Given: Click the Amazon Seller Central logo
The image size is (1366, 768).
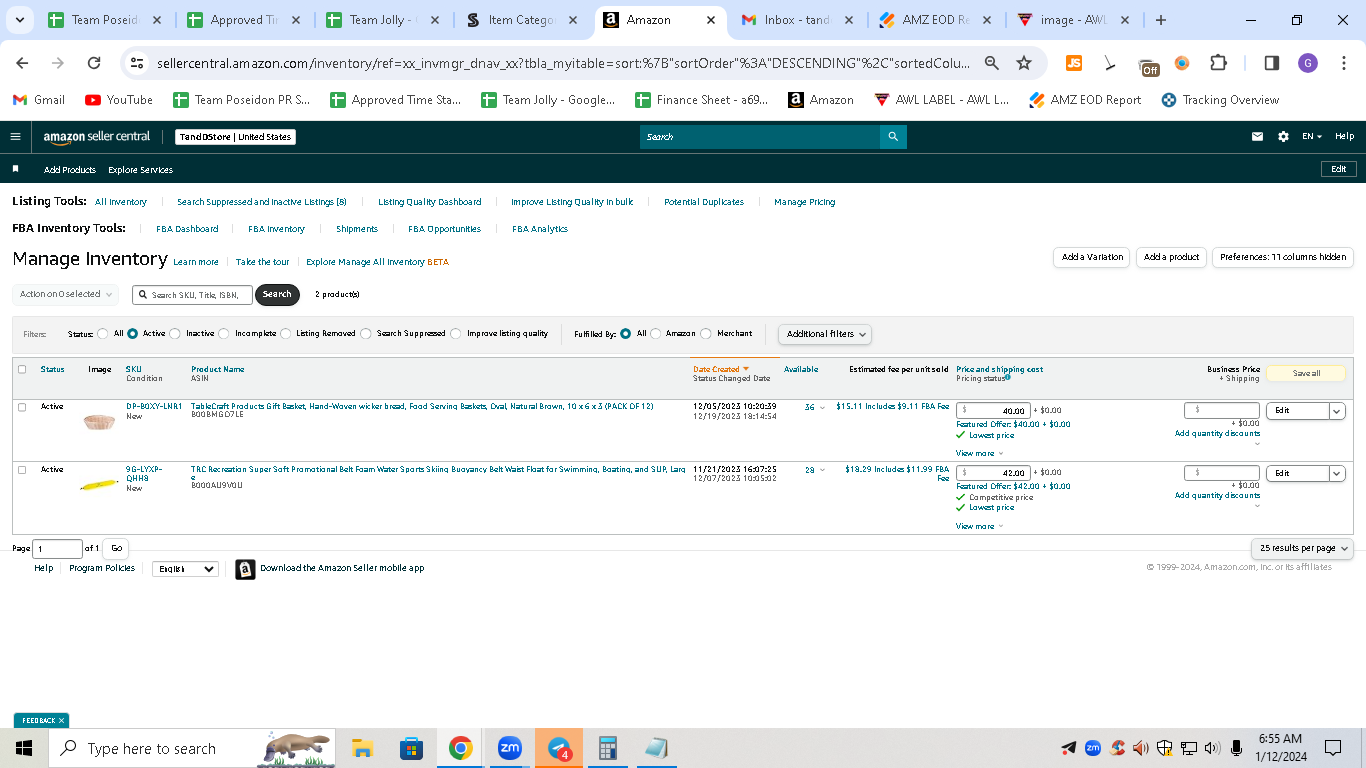Looking at the screenshot, I should 97,137.
